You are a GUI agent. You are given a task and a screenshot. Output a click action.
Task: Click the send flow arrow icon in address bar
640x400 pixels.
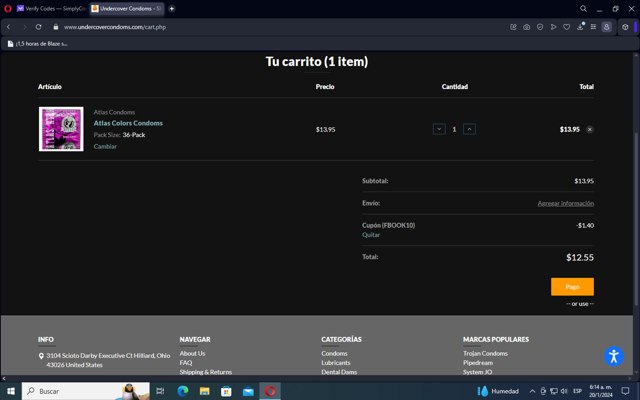[x=553, y=27]
